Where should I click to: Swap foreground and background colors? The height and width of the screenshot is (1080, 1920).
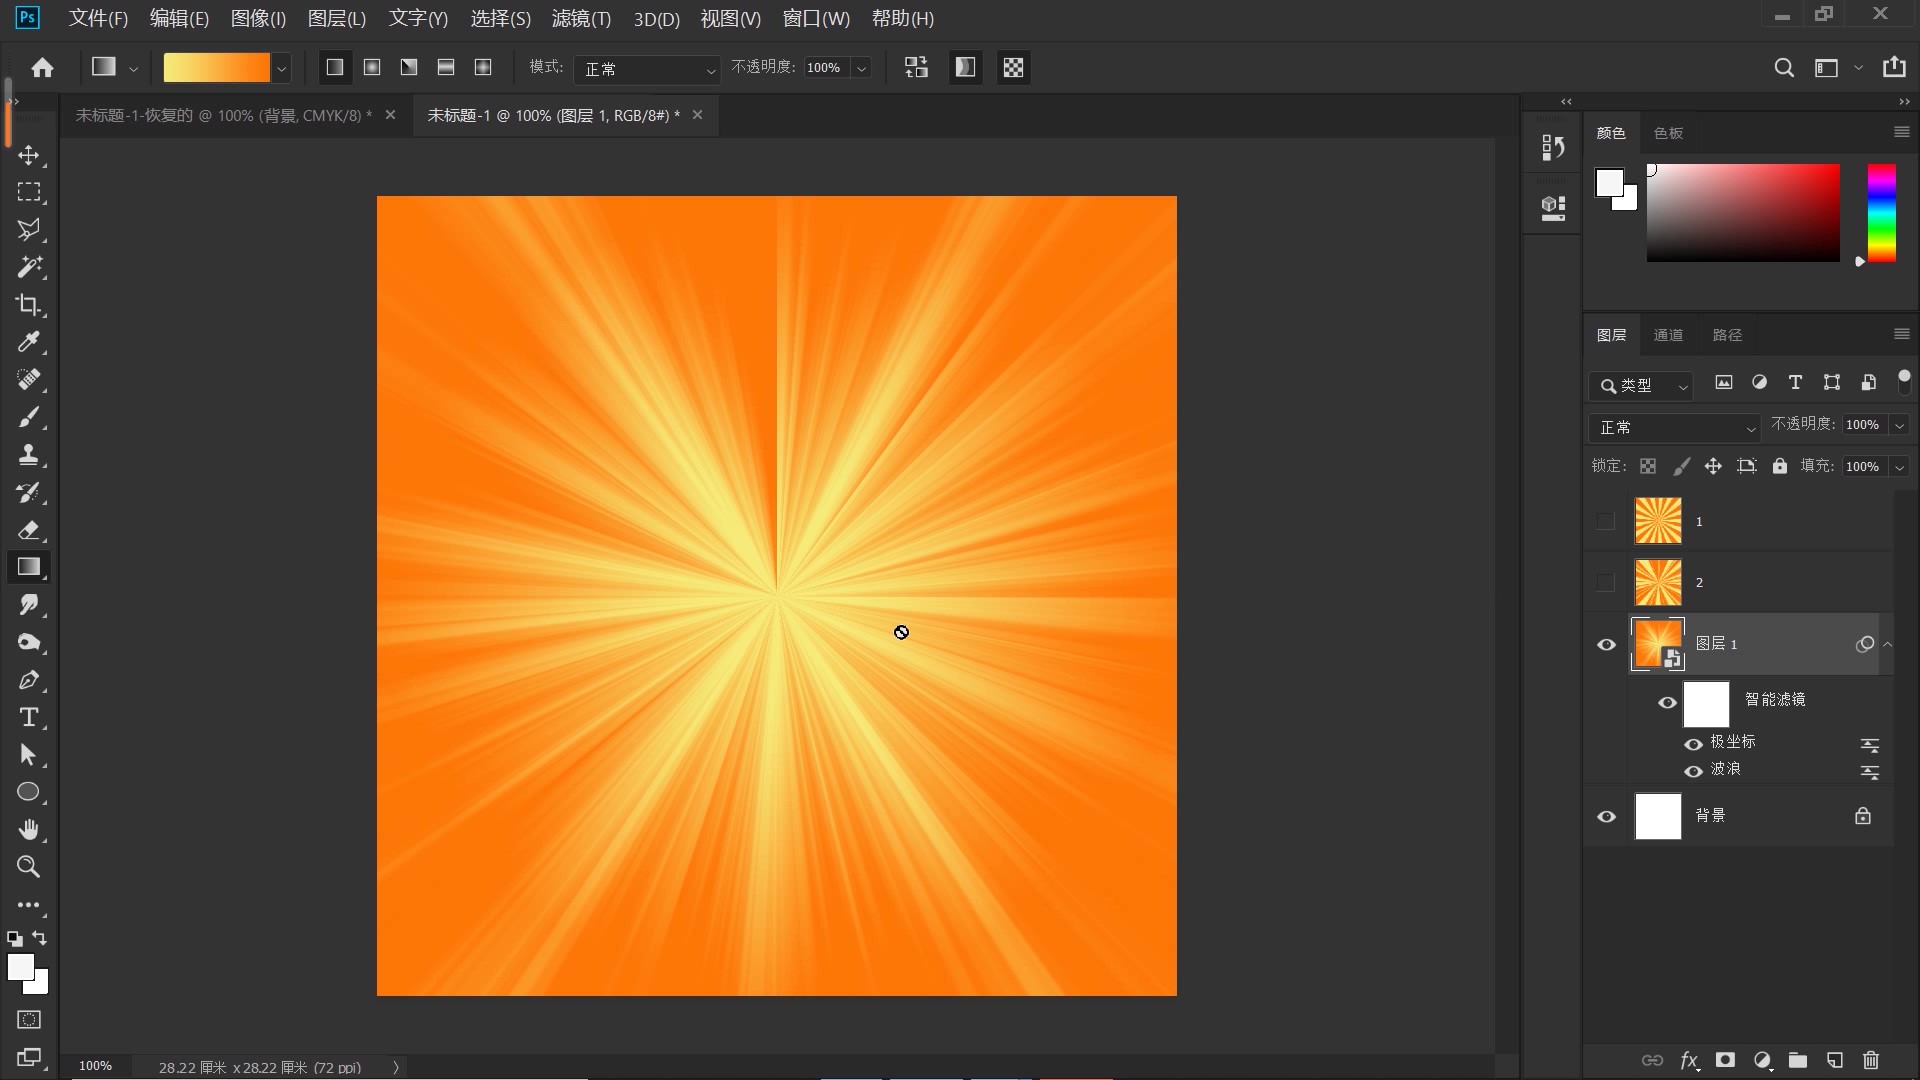click(x=40, y=938)
